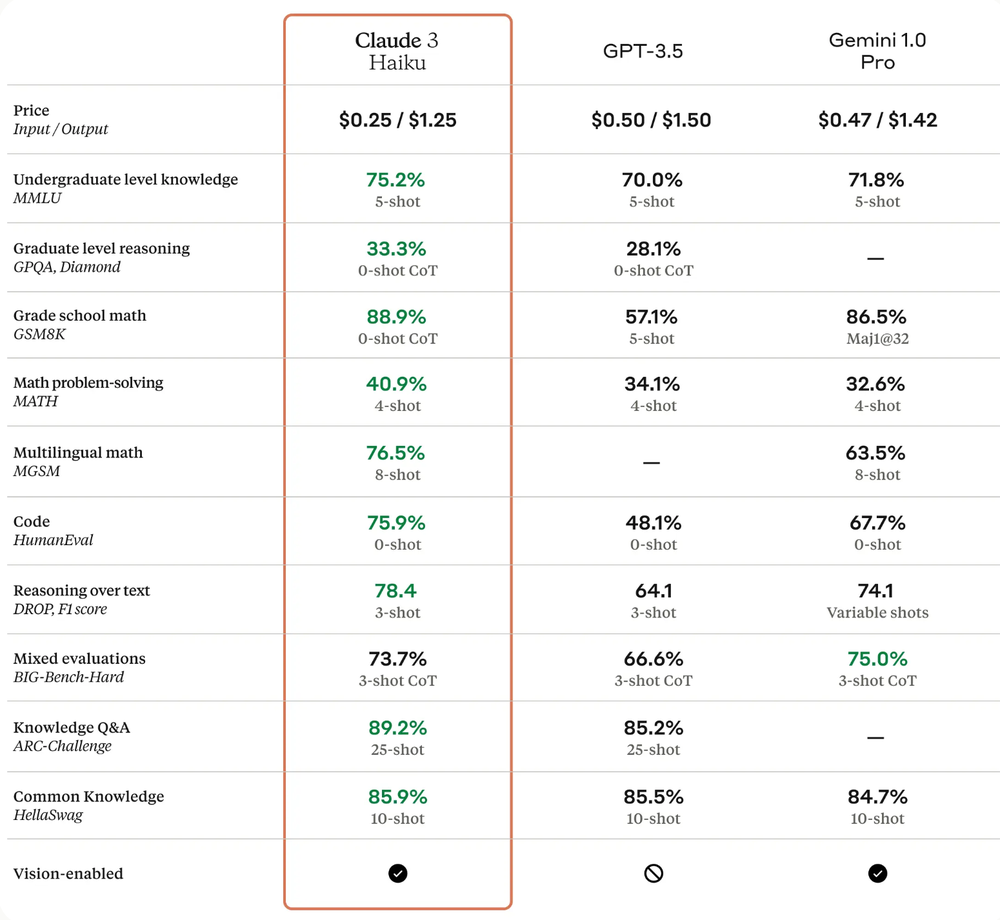Click Claude's 78.4 DROP F1 score
The height and width of the screenshot is (920, 1000).
tap(395, 591)
